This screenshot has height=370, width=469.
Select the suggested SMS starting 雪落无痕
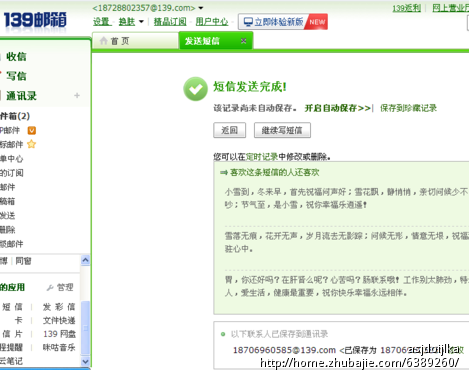[x=346, y=242]
